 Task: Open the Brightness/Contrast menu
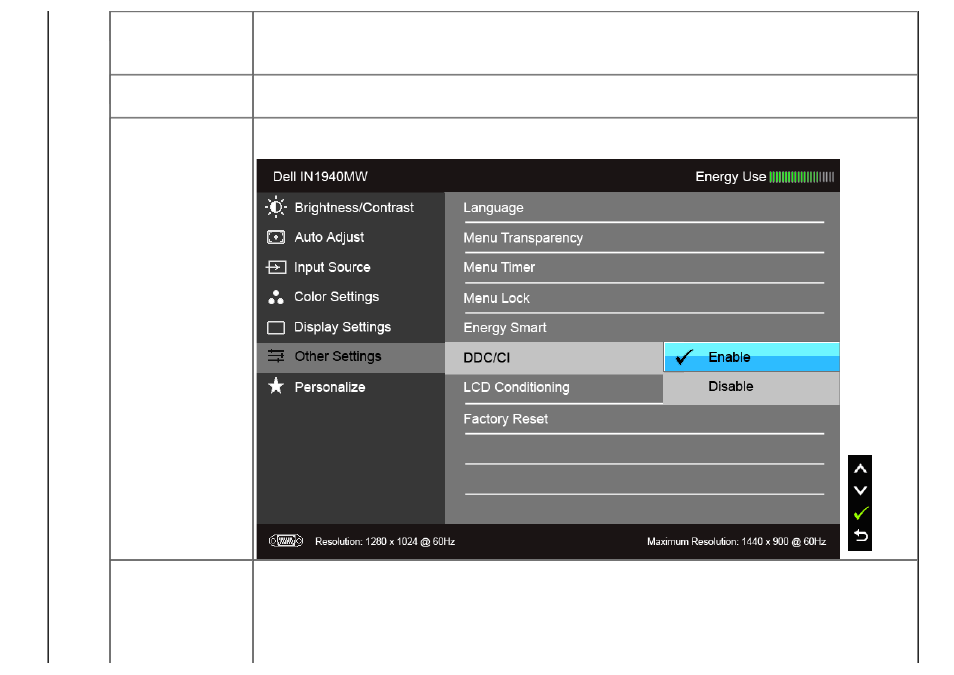pyautogui.click(x=351, y=208)
